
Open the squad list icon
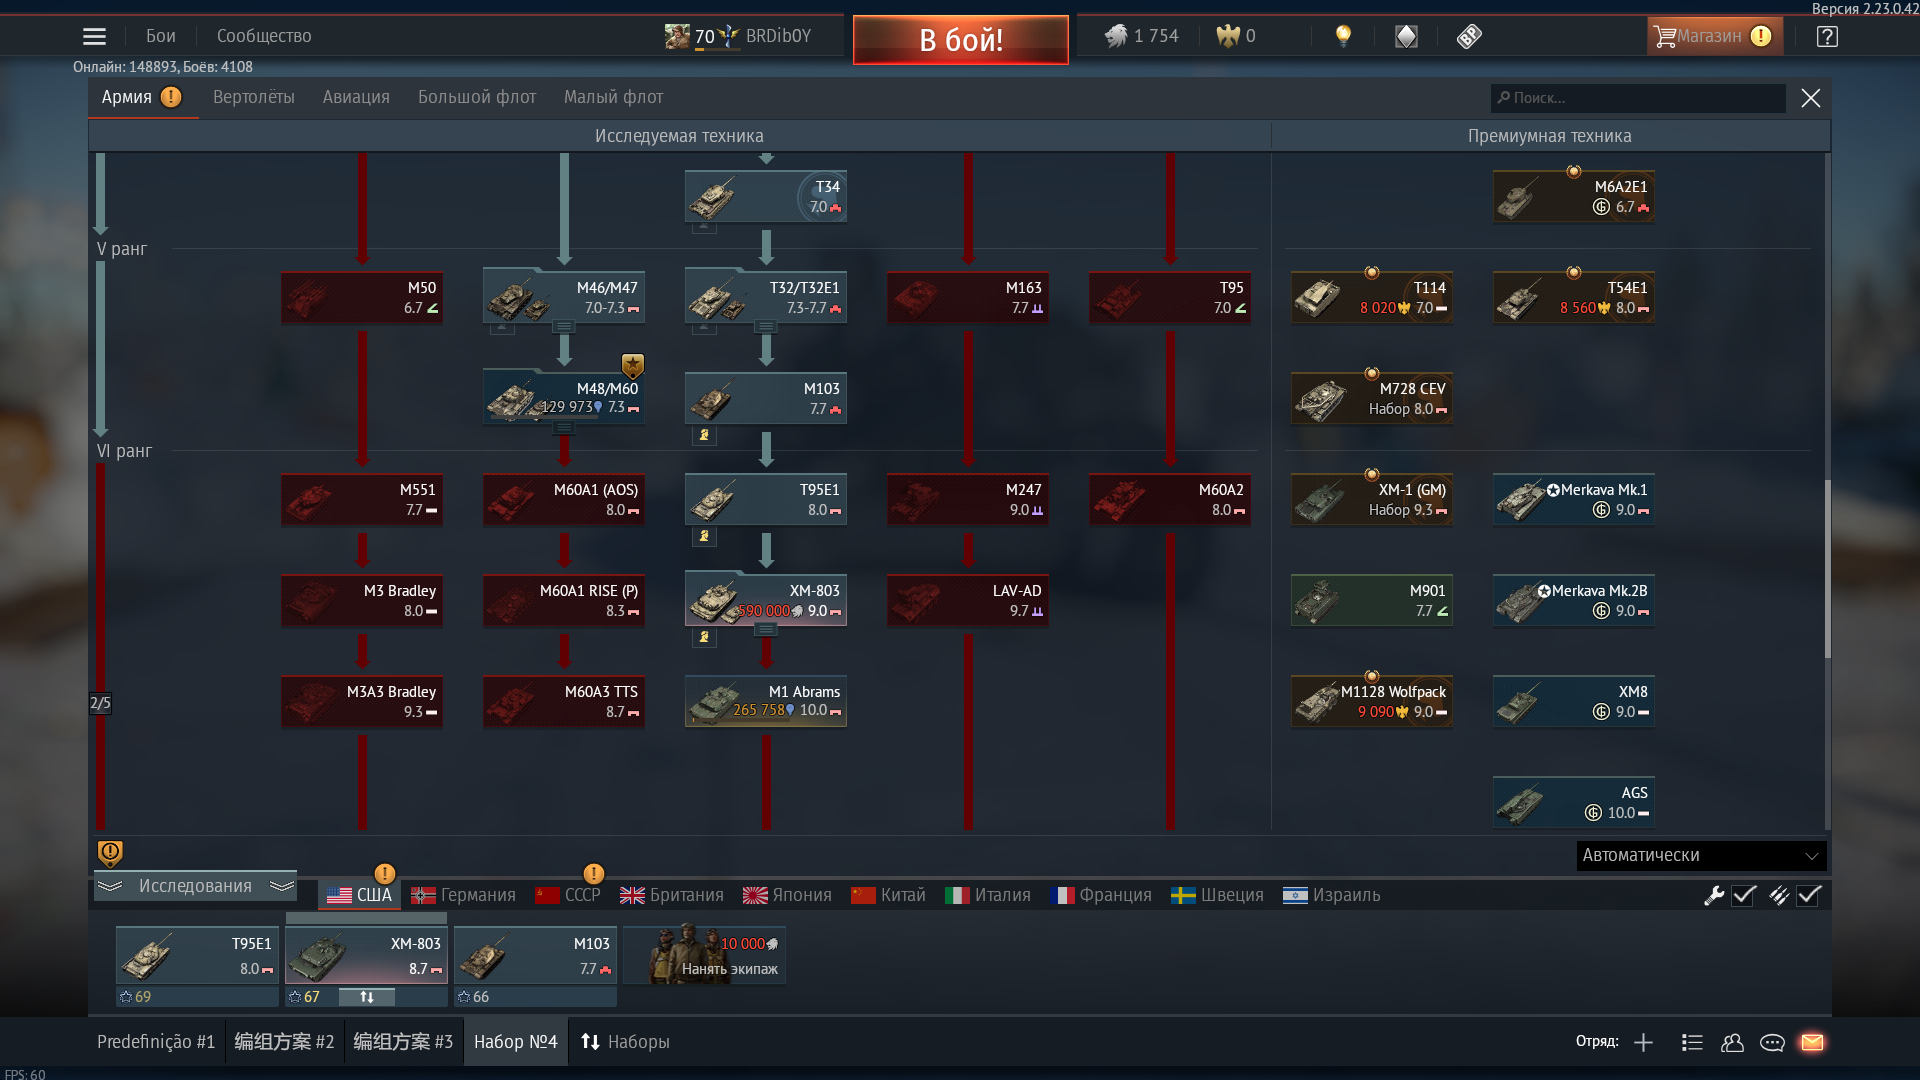1692,1042
